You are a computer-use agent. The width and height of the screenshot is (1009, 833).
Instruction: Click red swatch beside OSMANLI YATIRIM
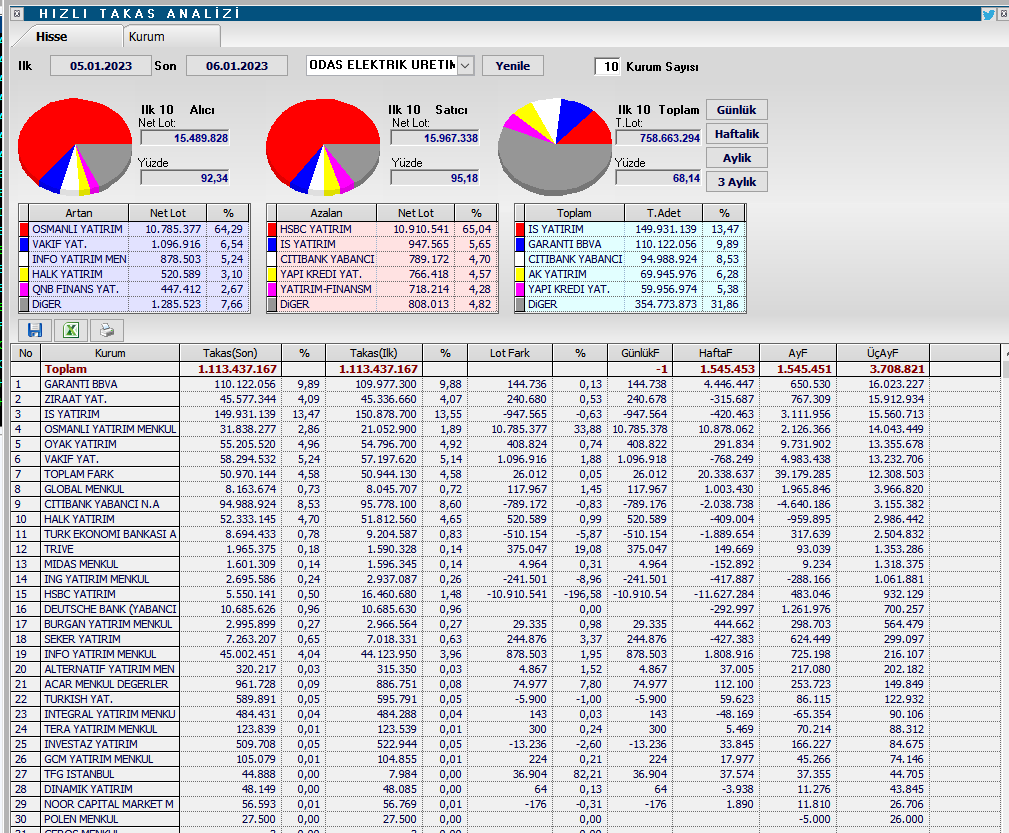pyautogui.click(x=24, y=229)
